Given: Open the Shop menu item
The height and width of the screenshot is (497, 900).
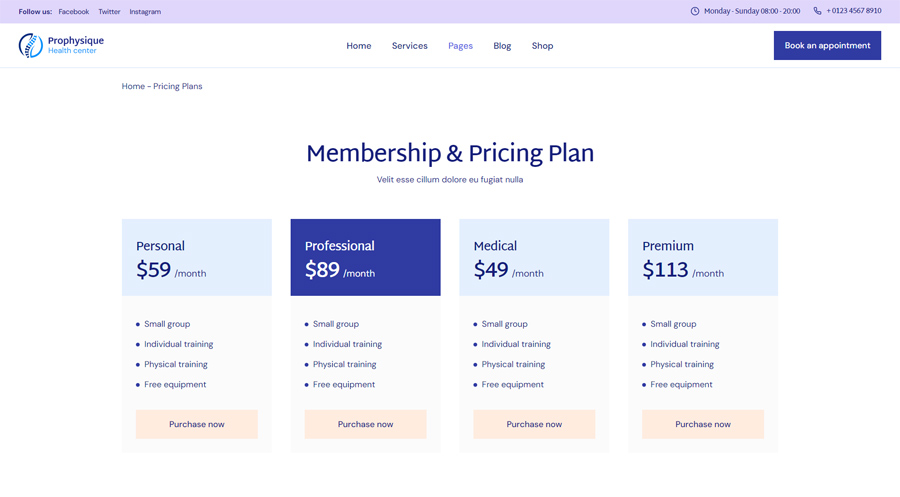Looking at the screenshot, I should (x=542, y=46).
